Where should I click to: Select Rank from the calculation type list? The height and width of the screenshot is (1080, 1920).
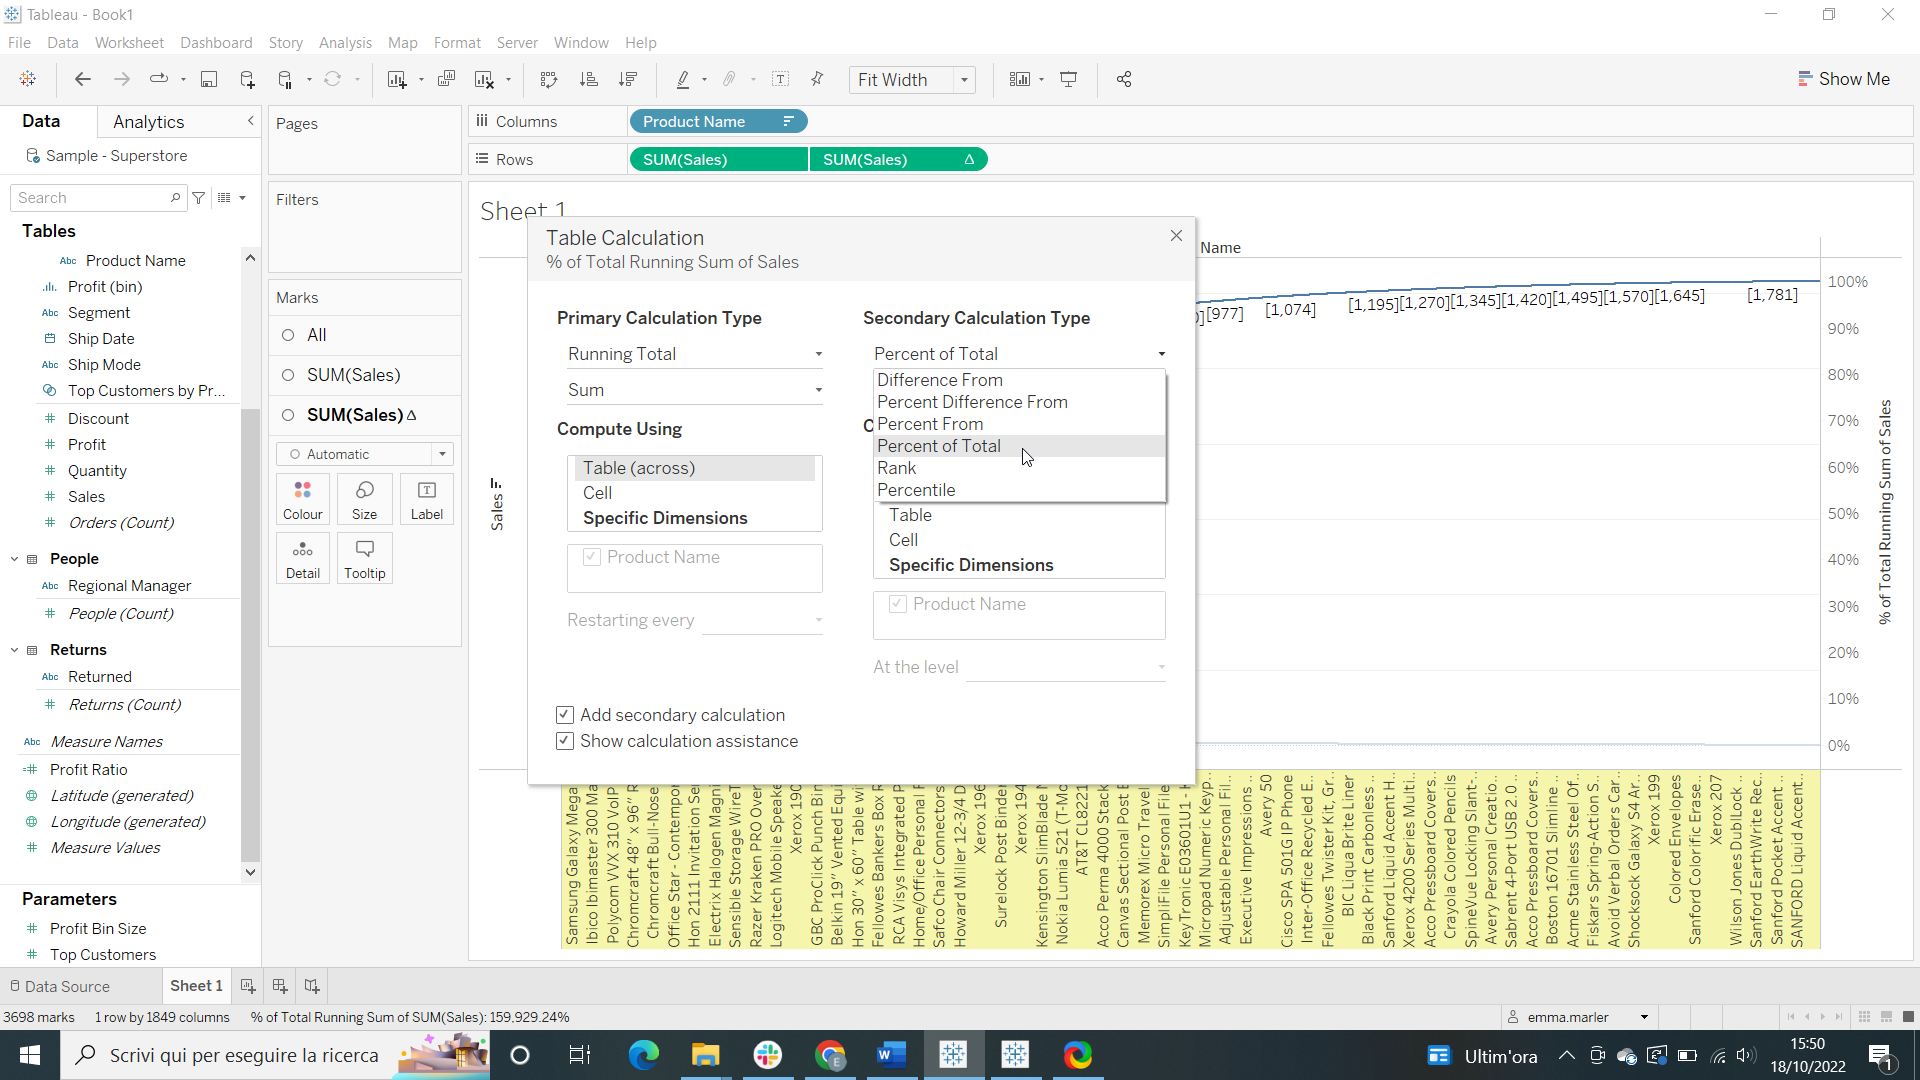pyautogui.click(x=897, y=467)
